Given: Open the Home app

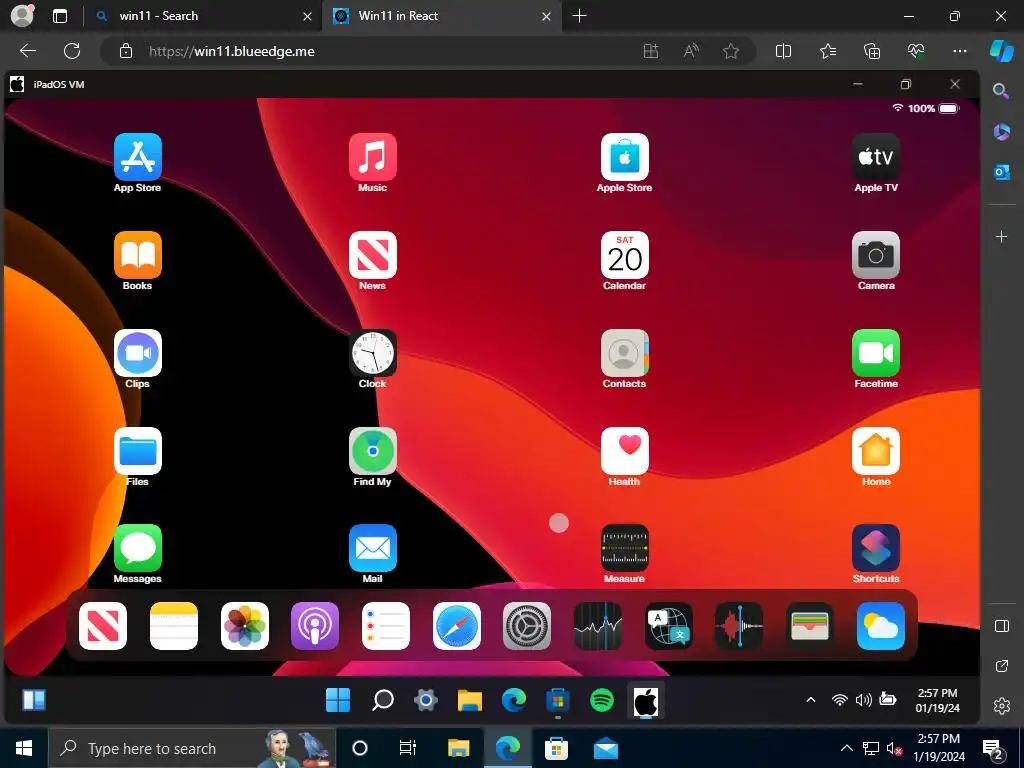Looking at the screenshot, I should coord(876,451).
